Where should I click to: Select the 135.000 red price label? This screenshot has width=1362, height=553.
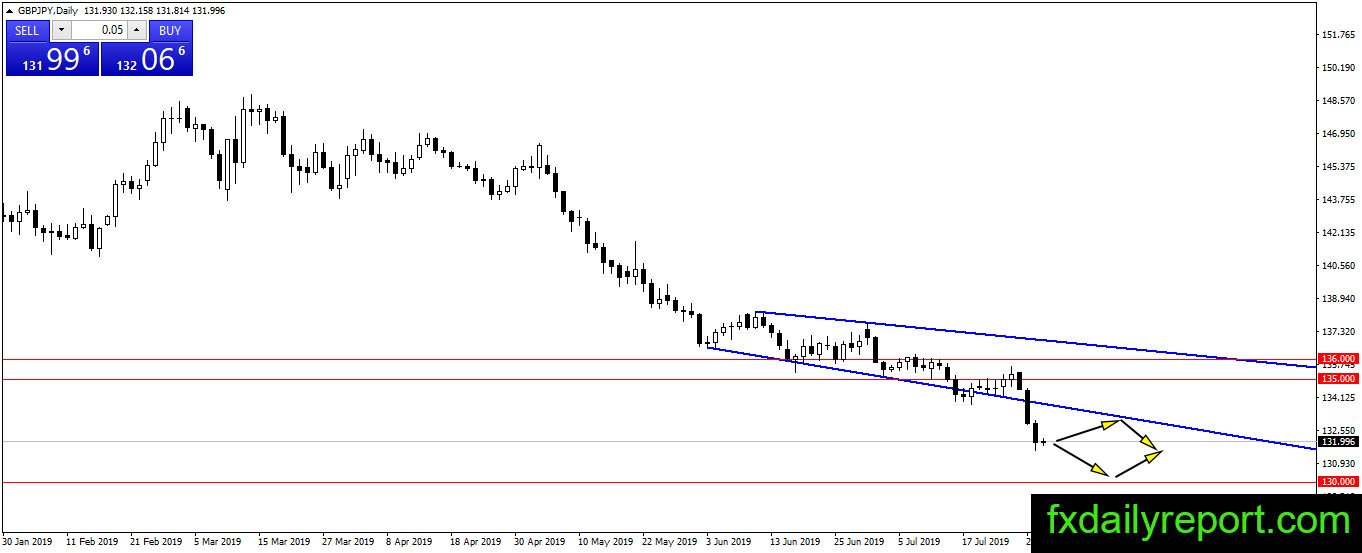click(1338, 379)
